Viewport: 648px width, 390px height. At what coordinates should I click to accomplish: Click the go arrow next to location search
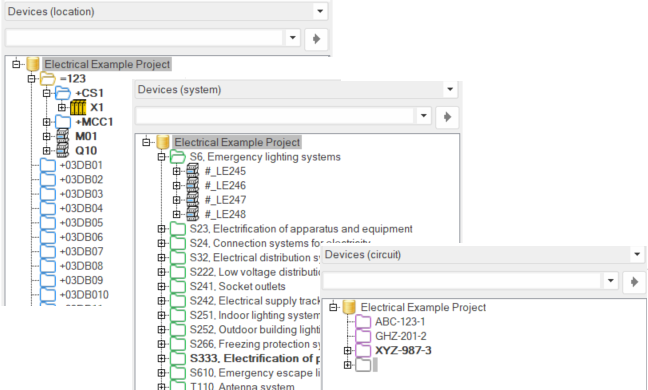(x=316, y=39)
